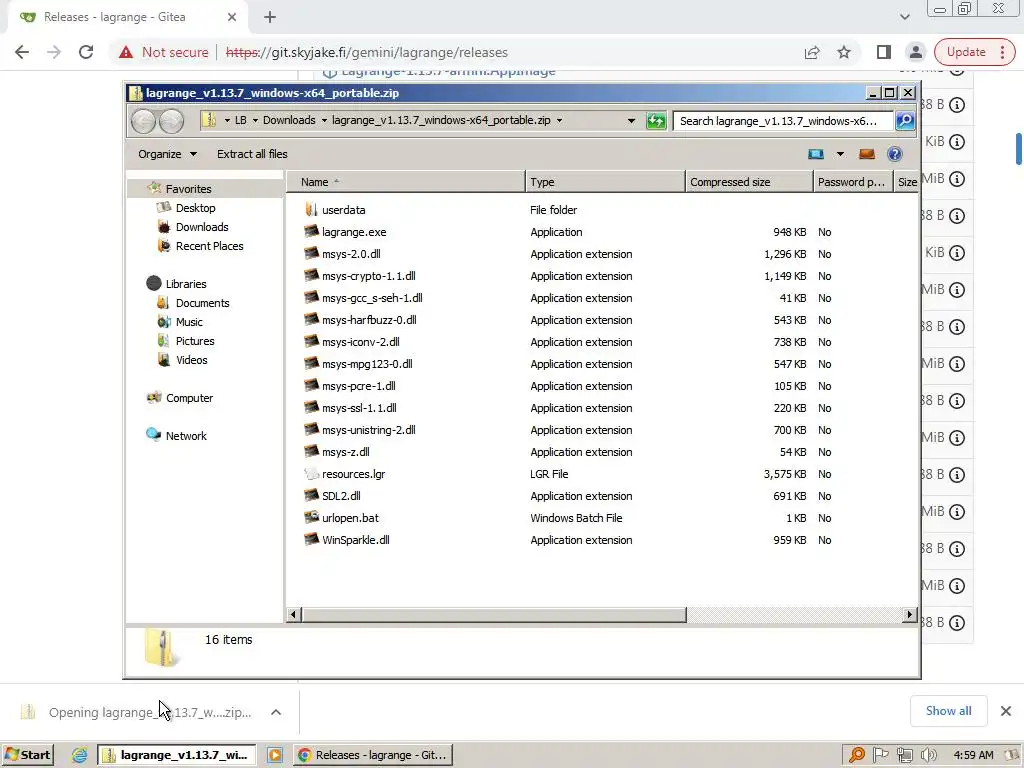
Task: Sort by Compressed size column header
Action: click(x=749, y=182)
